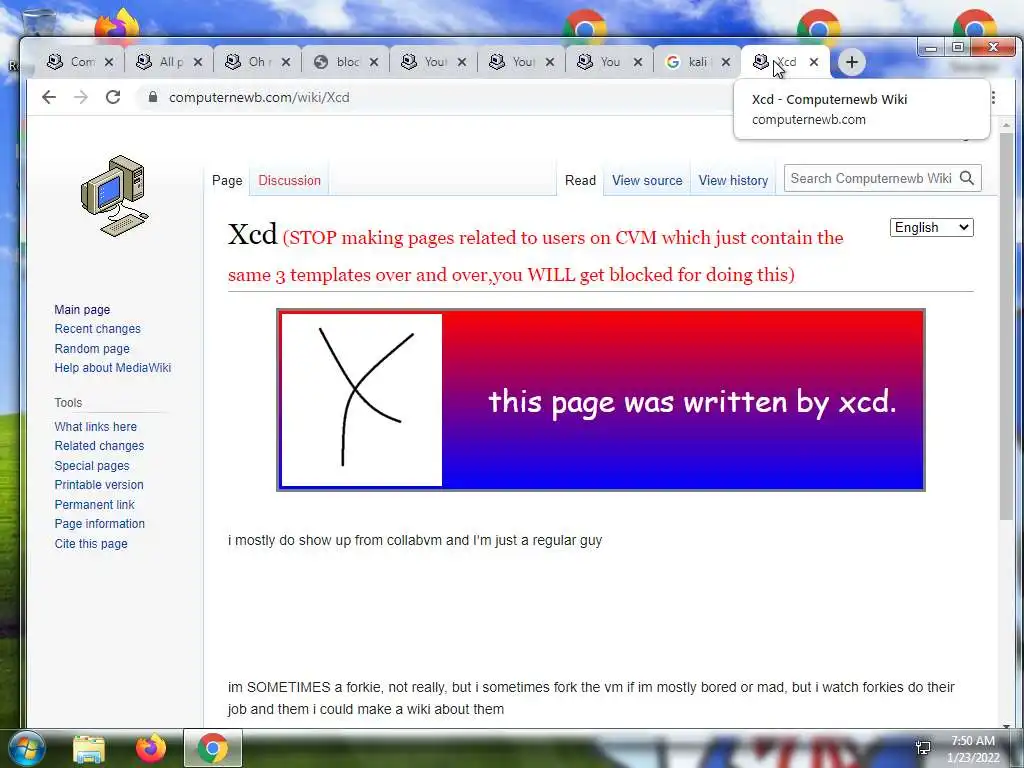The width and height of the screenshot is (1024, 768).
Task: Open View history tab
Action: pos(733,180)
